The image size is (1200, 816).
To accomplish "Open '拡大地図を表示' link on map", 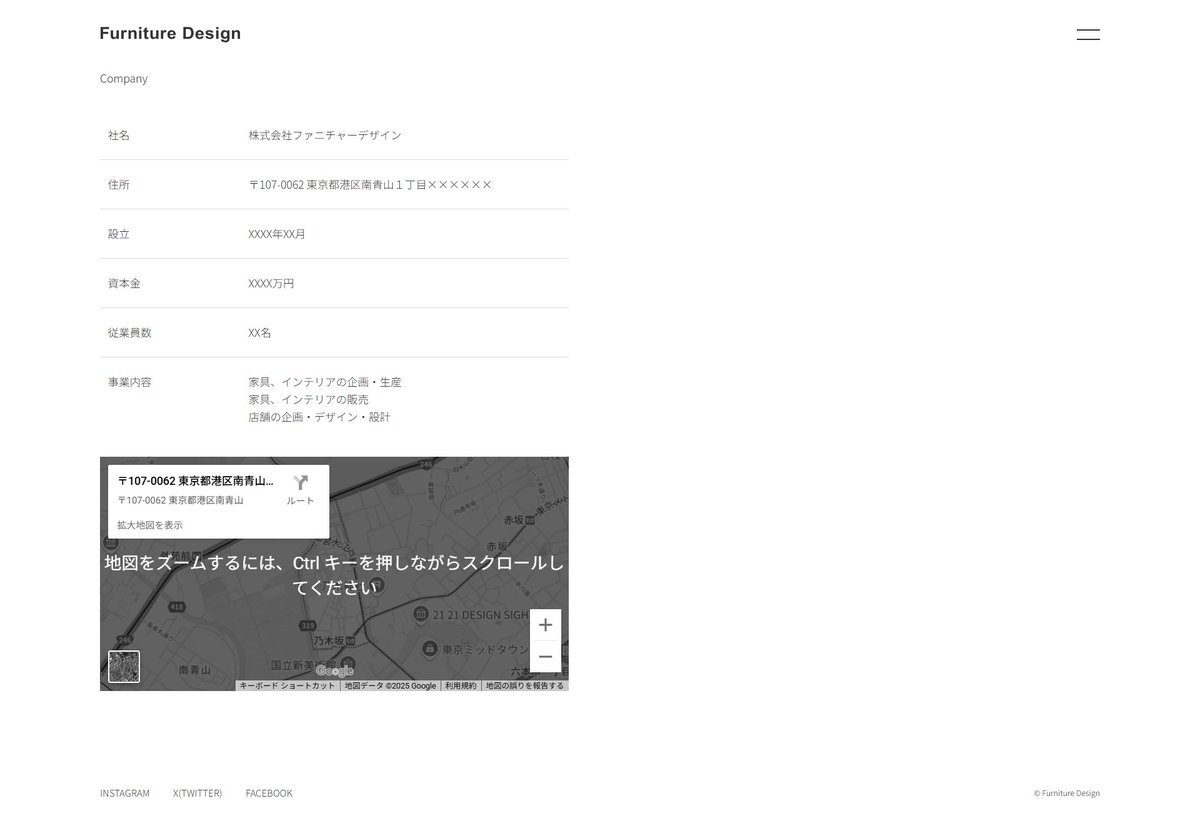I will click(x=150, y=525).
